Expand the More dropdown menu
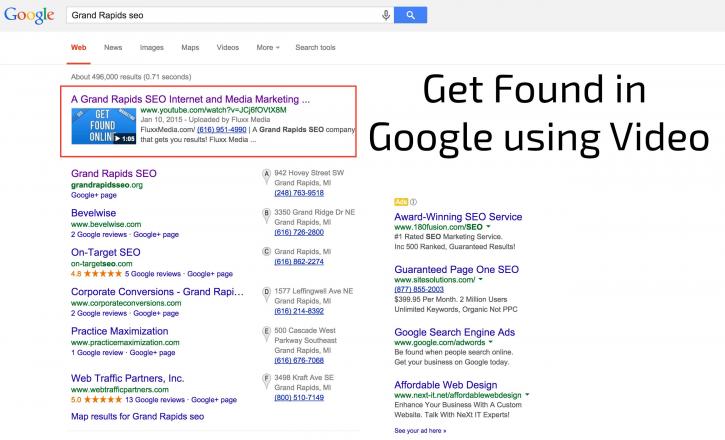This screenshot has width=725, height=440. [x=268, y=47]
